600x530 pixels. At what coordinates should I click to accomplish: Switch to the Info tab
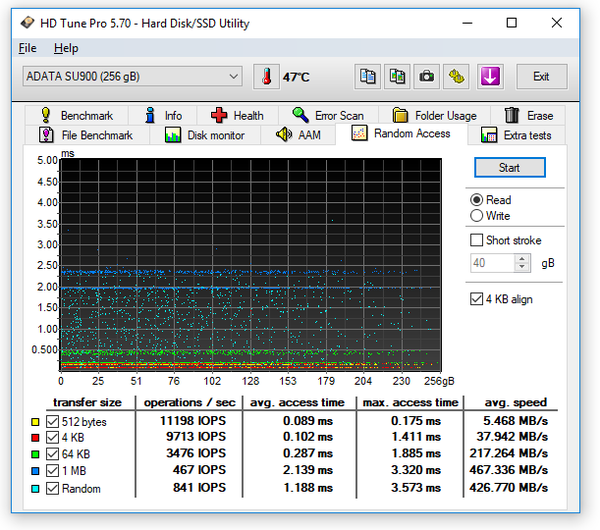[163, 115]
